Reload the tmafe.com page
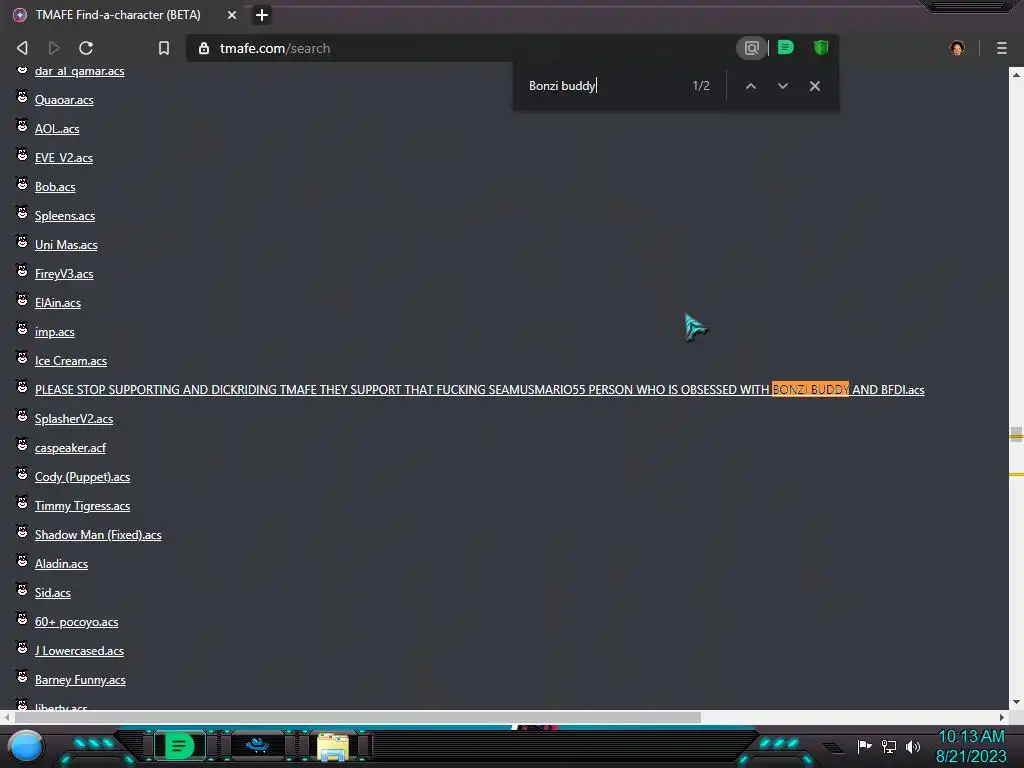This screenshot has width=1024, height=768. pyautogui.click(x=86, y=48)
